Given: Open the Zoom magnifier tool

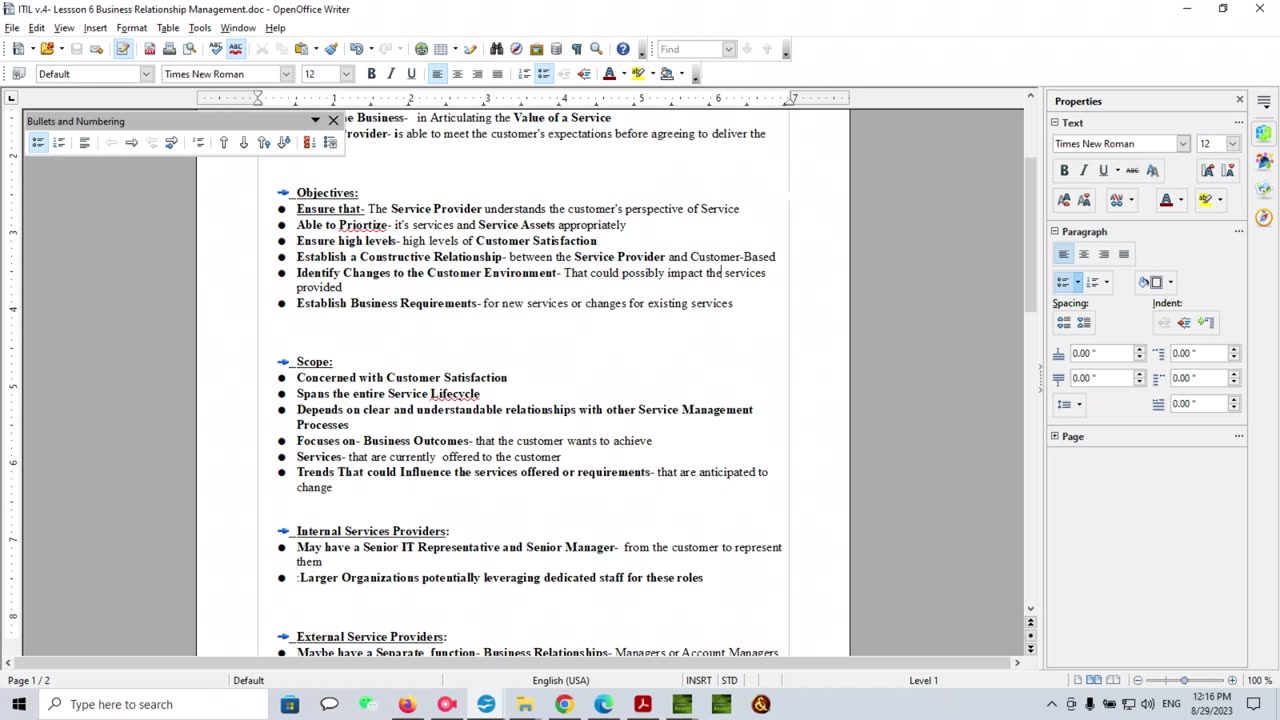Looking at the screenshot, I should pos(596,48).
